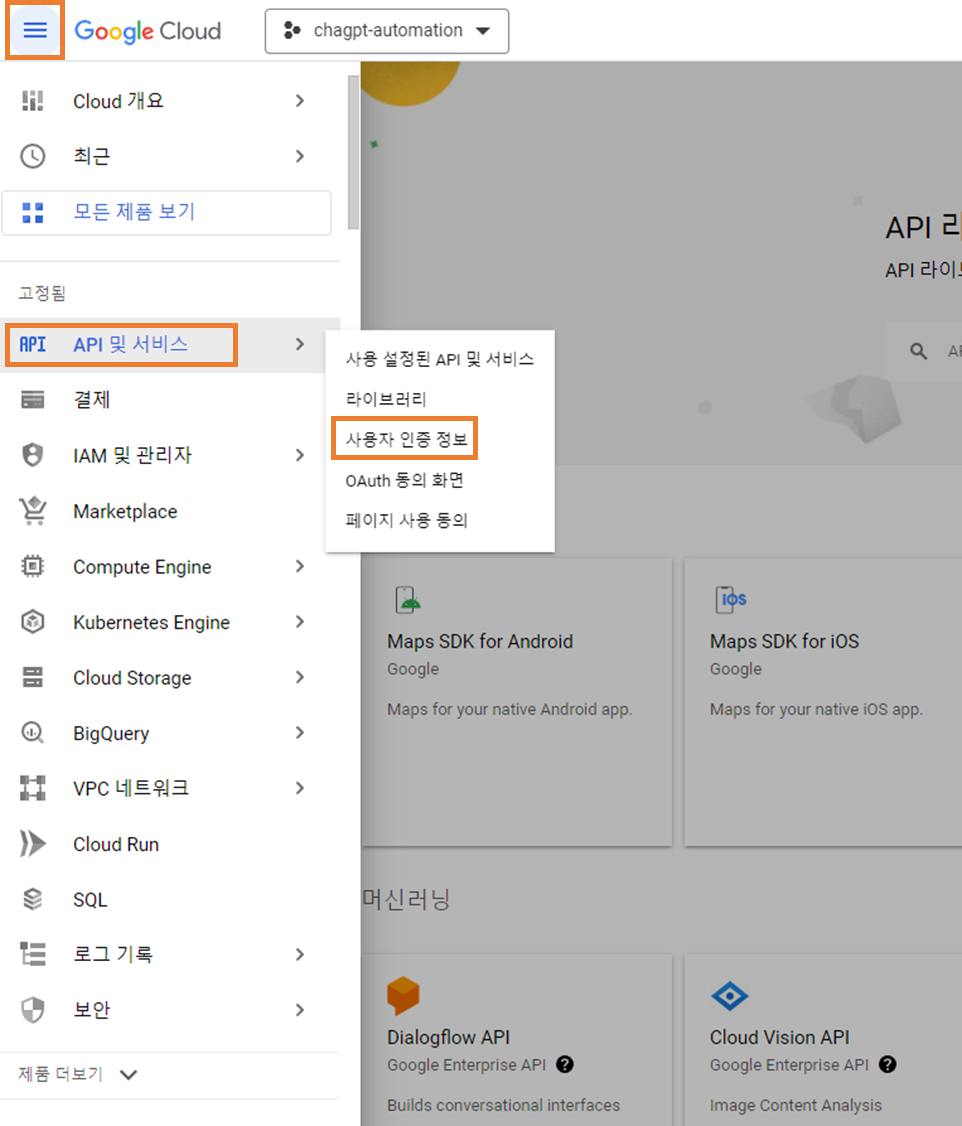
Task: Click the Cloud Vision API icon
Action: [729, 996]
